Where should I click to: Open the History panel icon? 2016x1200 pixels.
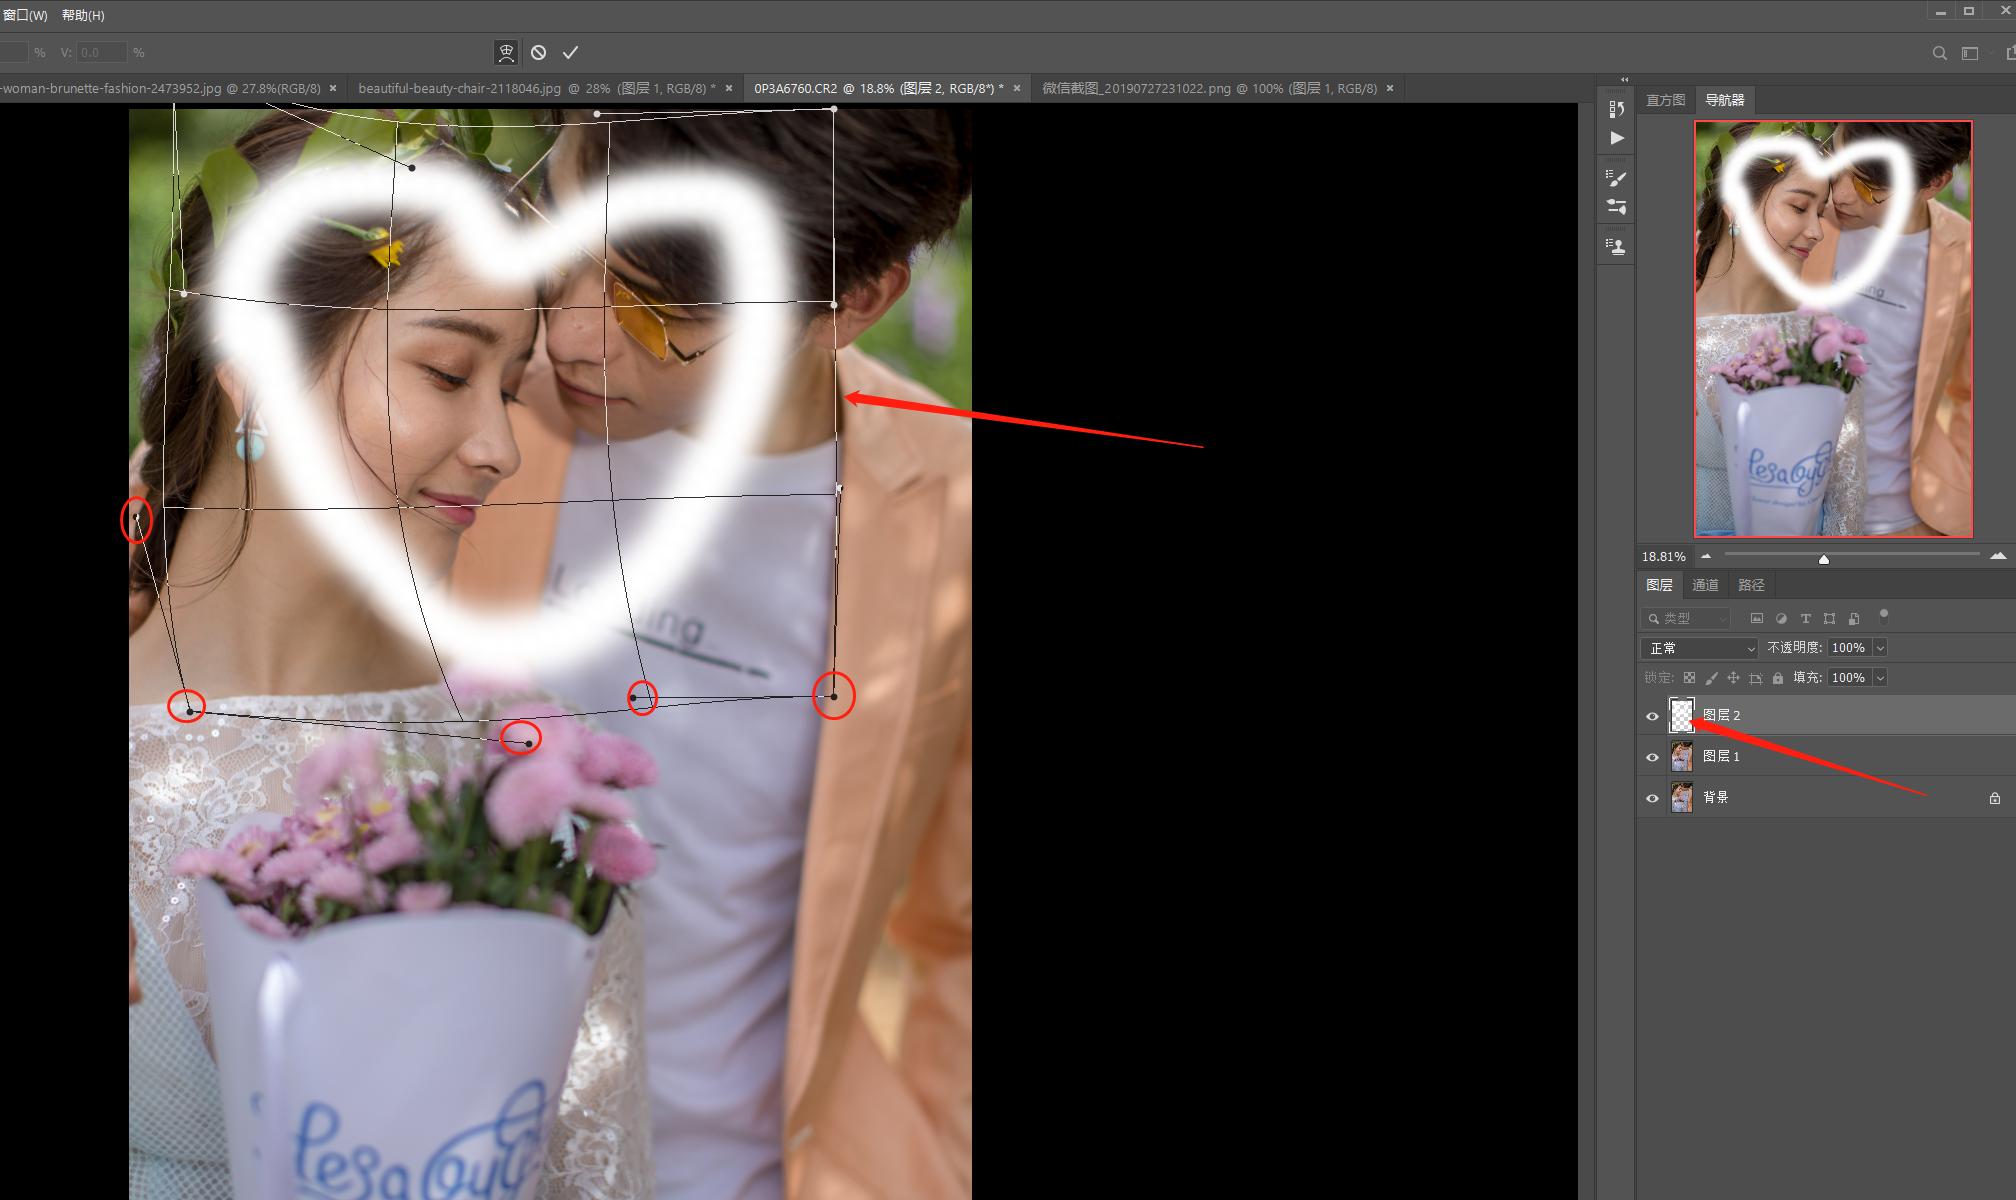pos(1617,108)
